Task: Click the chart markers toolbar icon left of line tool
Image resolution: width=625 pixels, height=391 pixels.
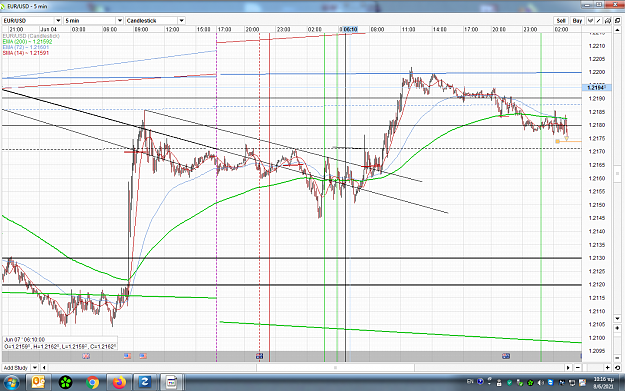Action: (x=590, y=21)
